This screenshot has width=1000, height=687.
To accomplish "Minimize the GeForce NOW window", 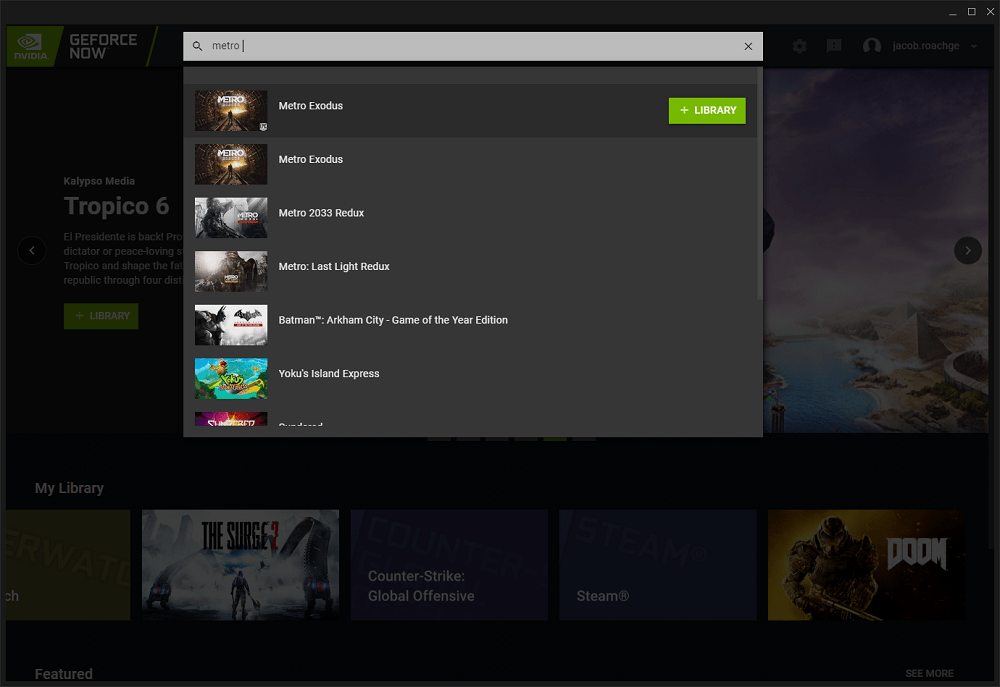I will click(953, 11).
